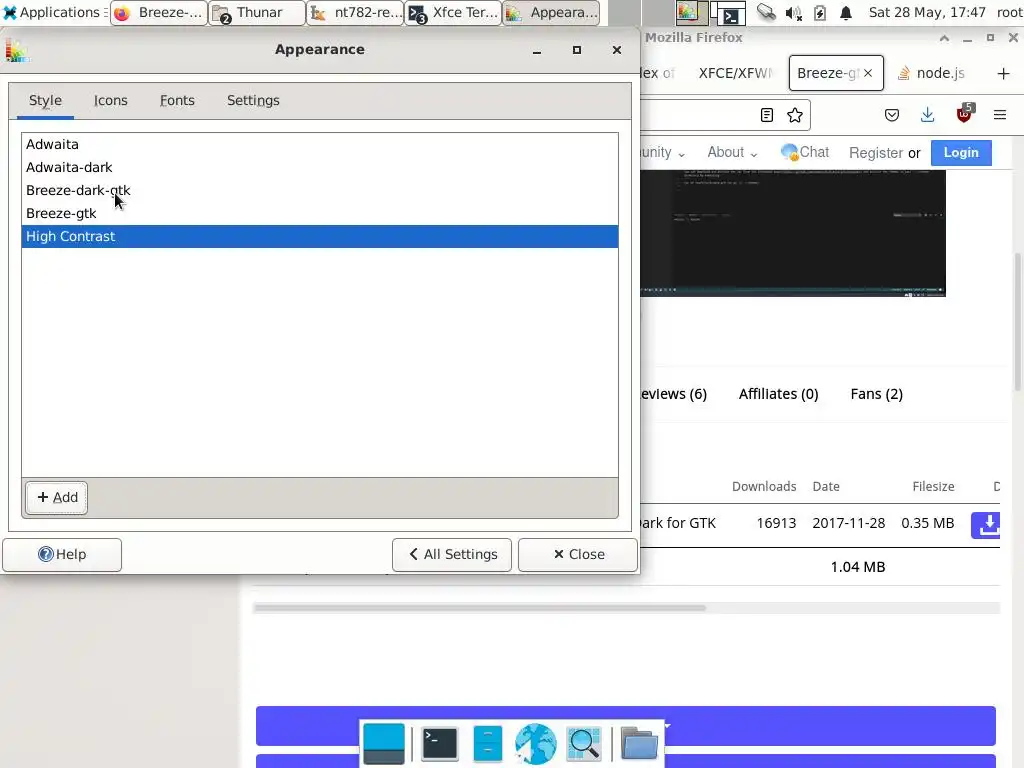This screenshot has height=768, width=1024.
Task: Click the blue Login button
Action: (x=961, y=153)
